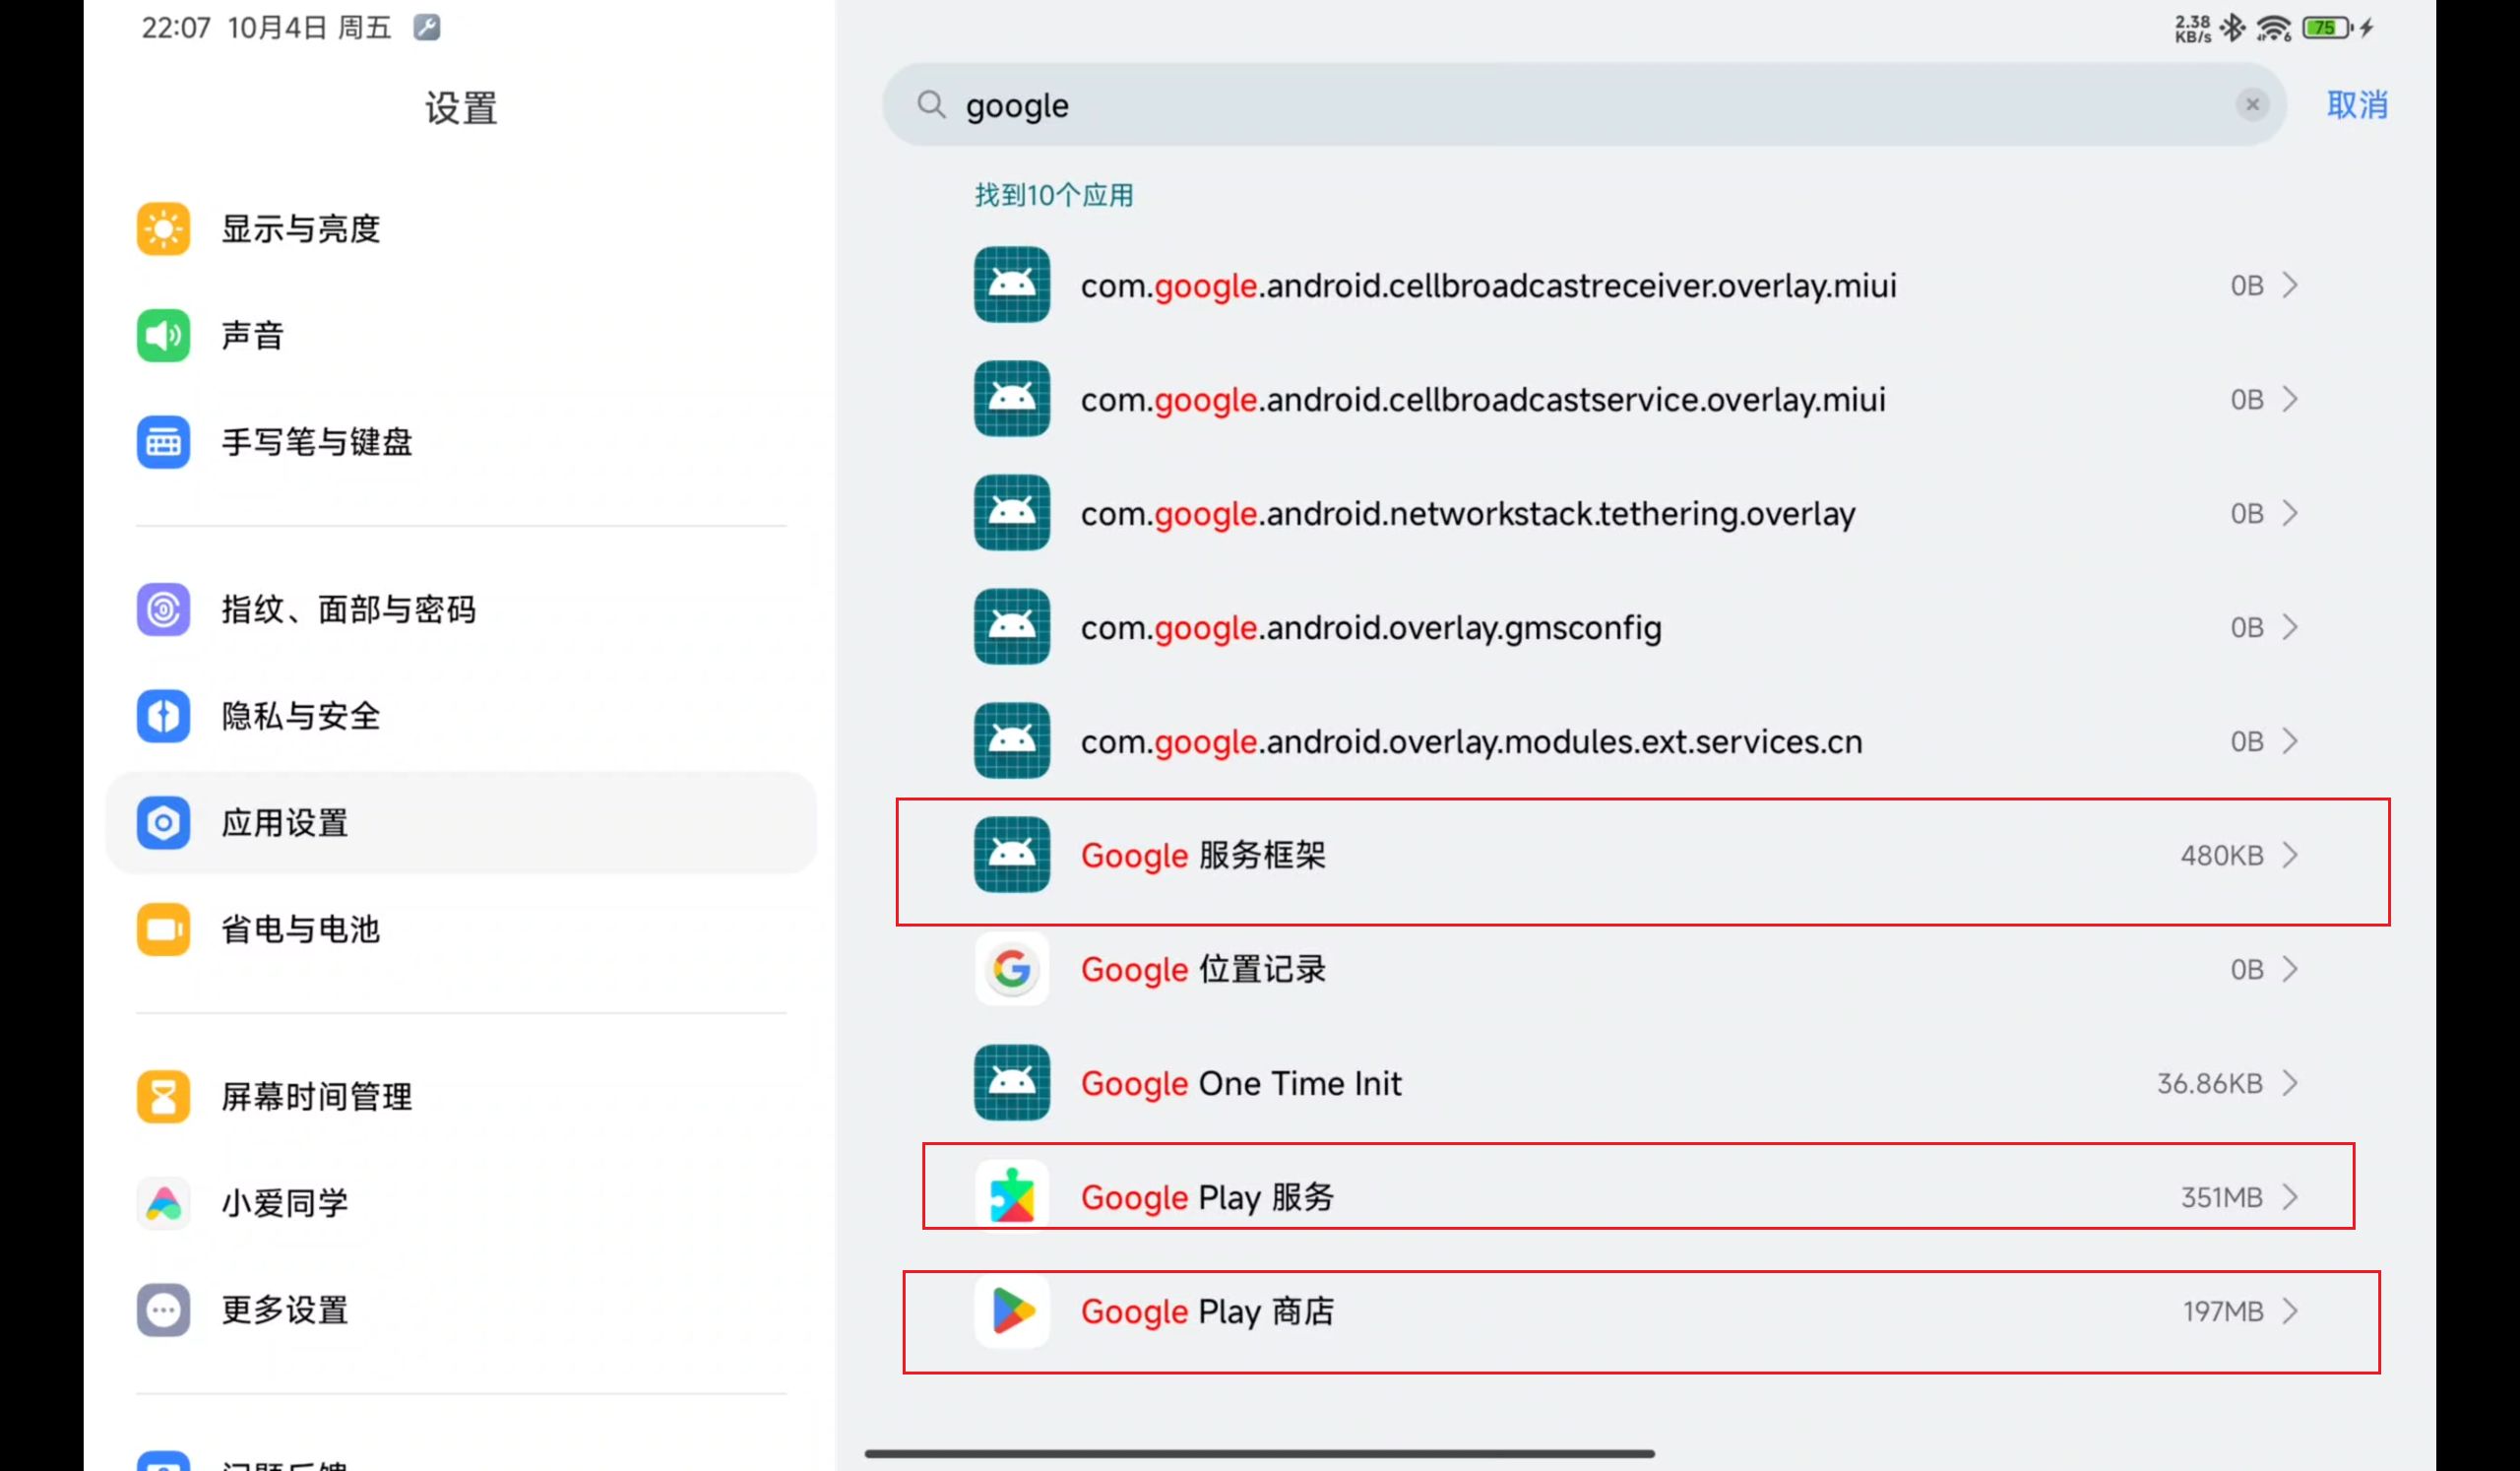The image size is (2520, 1471).
Task: Open chevron for networkstack tethering row
Action: 2290,513
